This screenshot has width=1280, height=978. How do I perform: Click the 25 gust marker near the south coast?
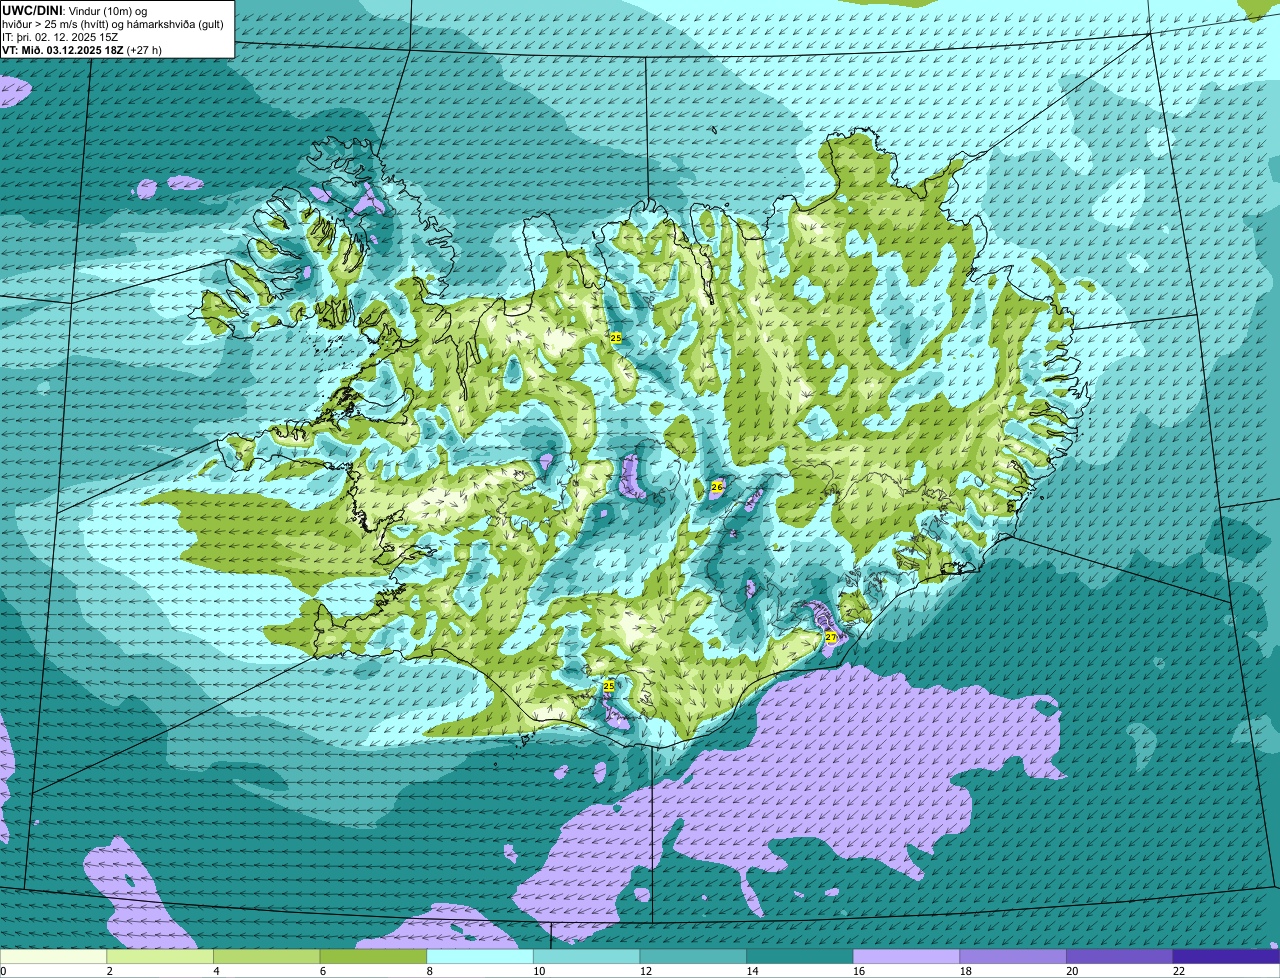click(609, 686)
